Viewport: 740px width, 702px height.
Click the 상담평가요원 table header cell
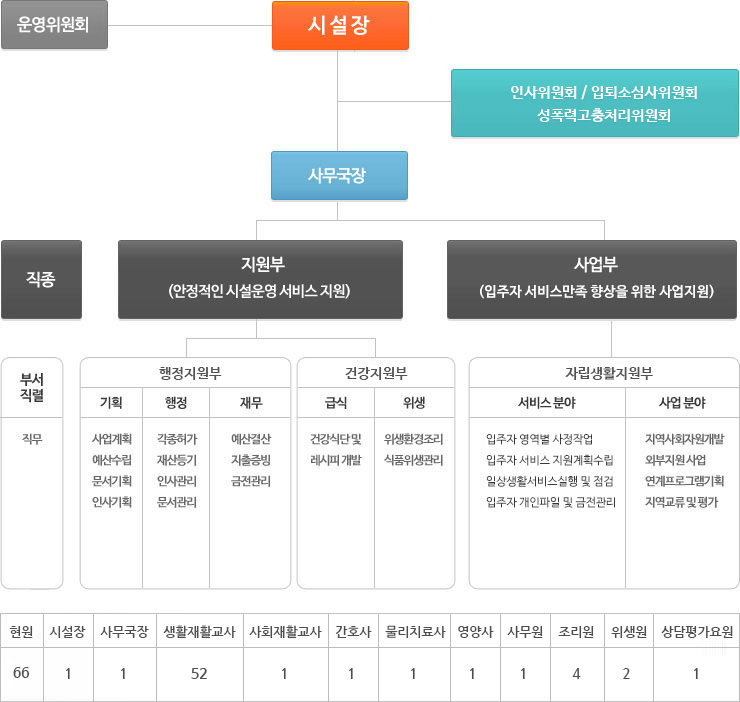point(697,632)
